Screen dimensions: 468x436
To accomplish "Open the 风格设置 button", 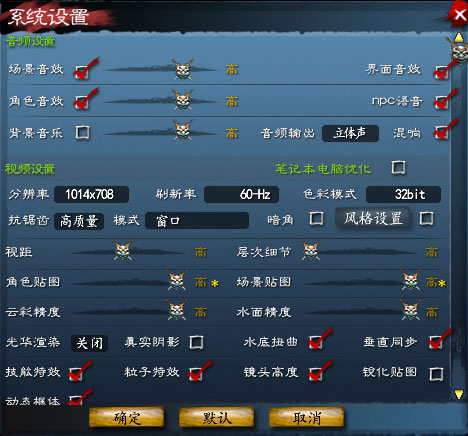I will pyautogui.click(x=373, y=218).
